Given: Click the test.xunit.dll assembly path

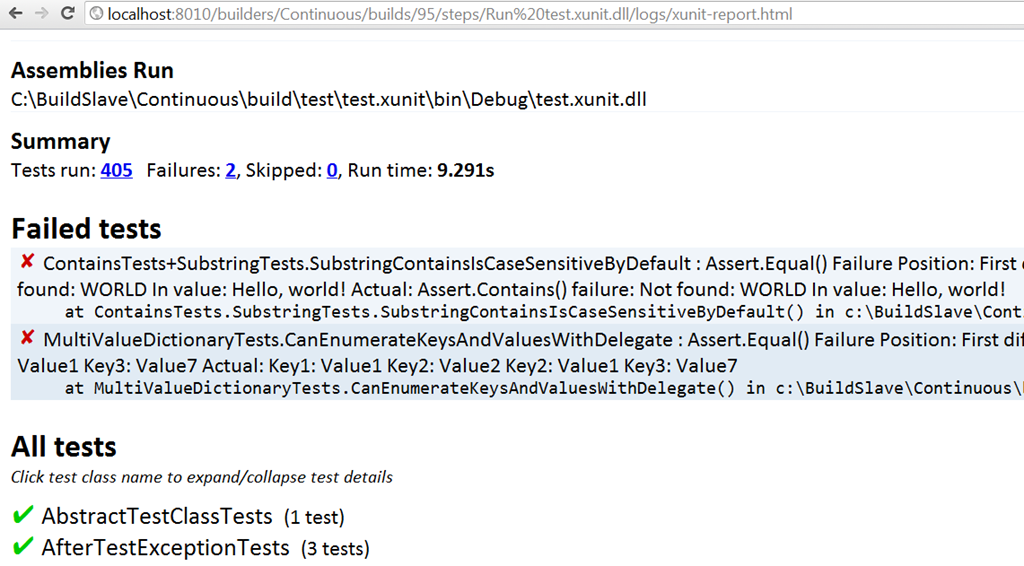Looking at the screenshot, I should [328, 99].
